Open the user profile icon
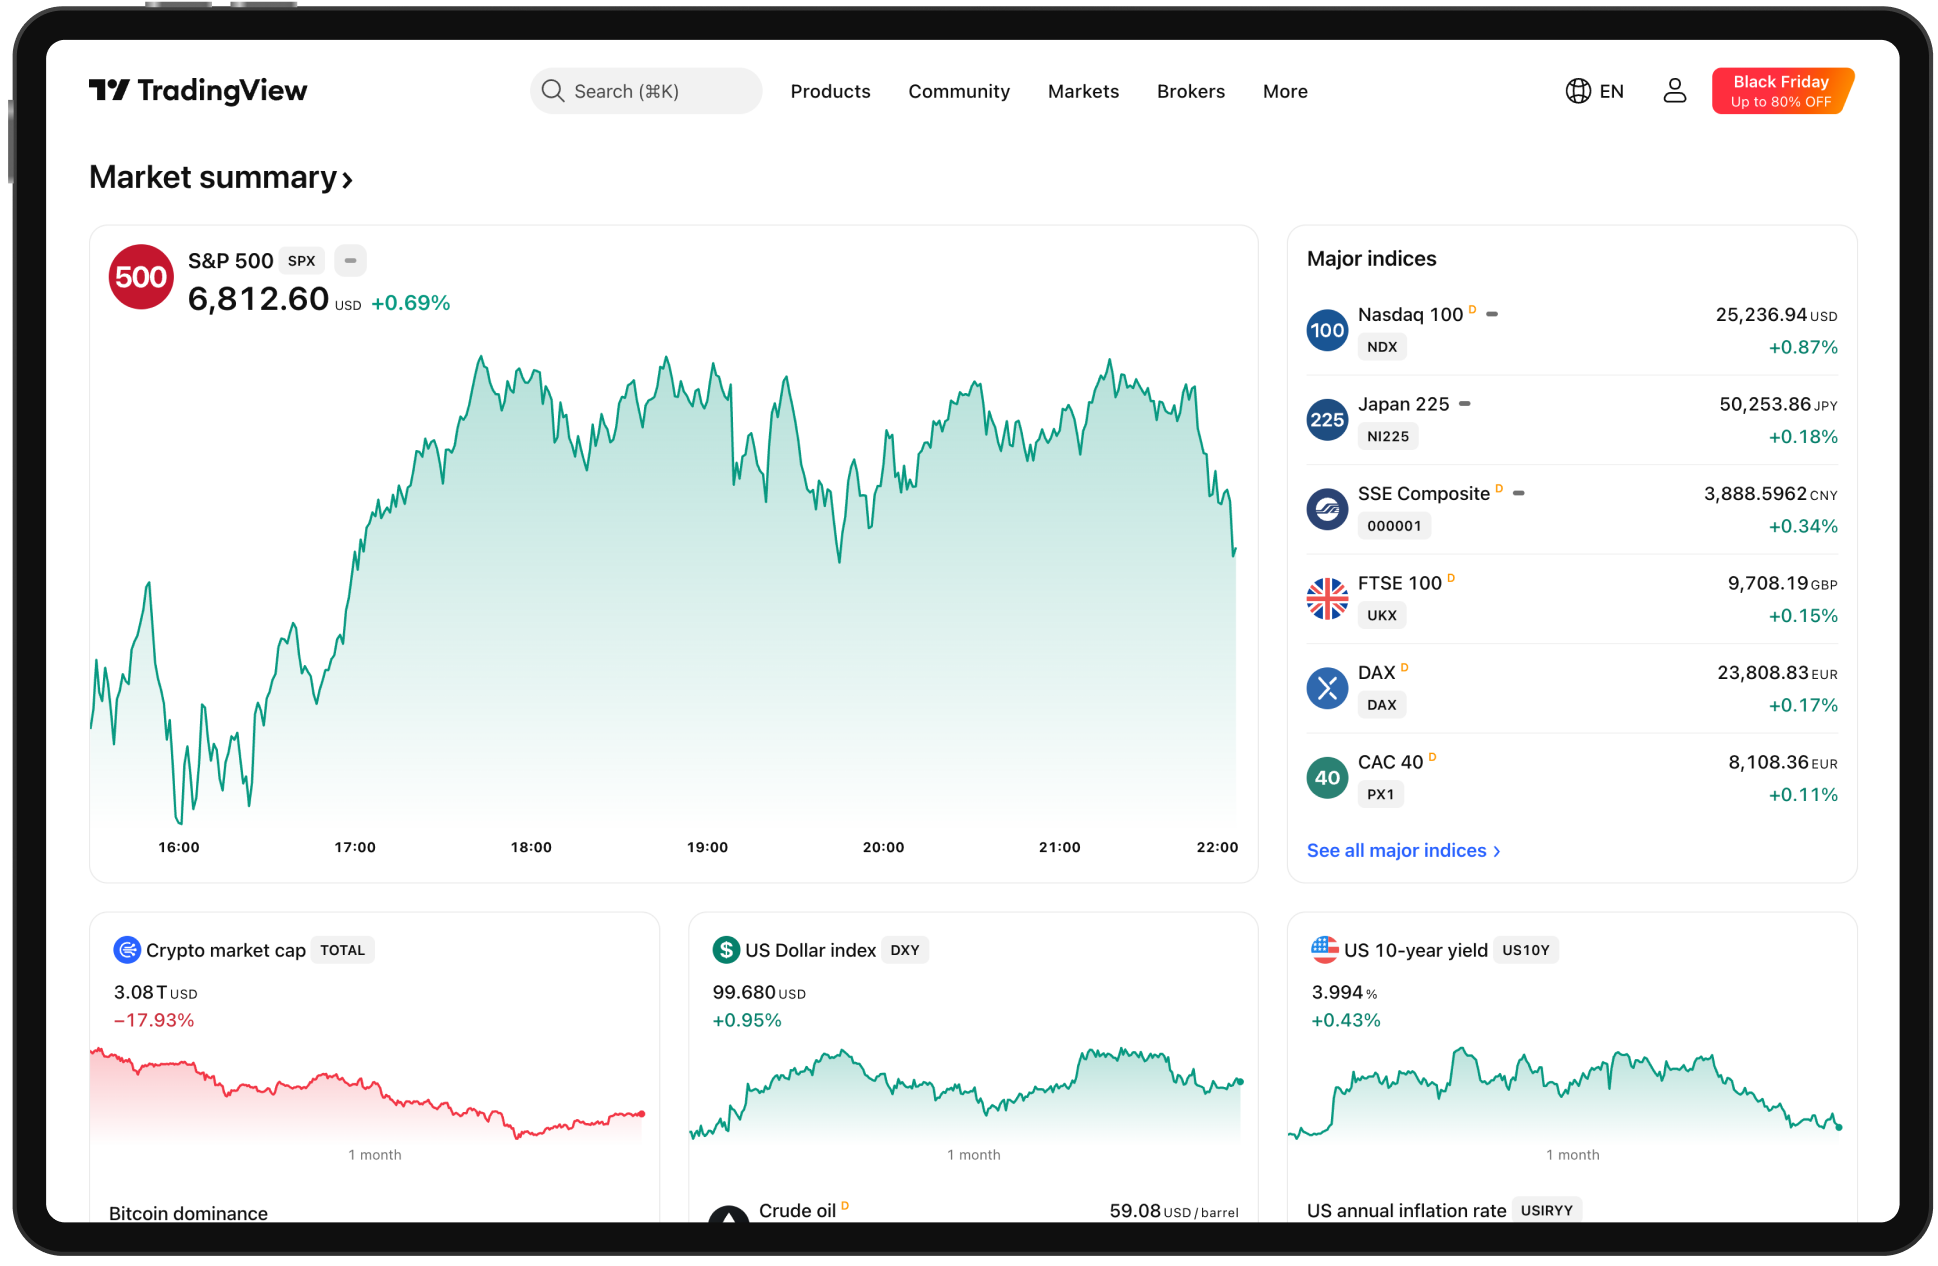Viewport: 1938px width, 1266px height. coord(1674,91)
